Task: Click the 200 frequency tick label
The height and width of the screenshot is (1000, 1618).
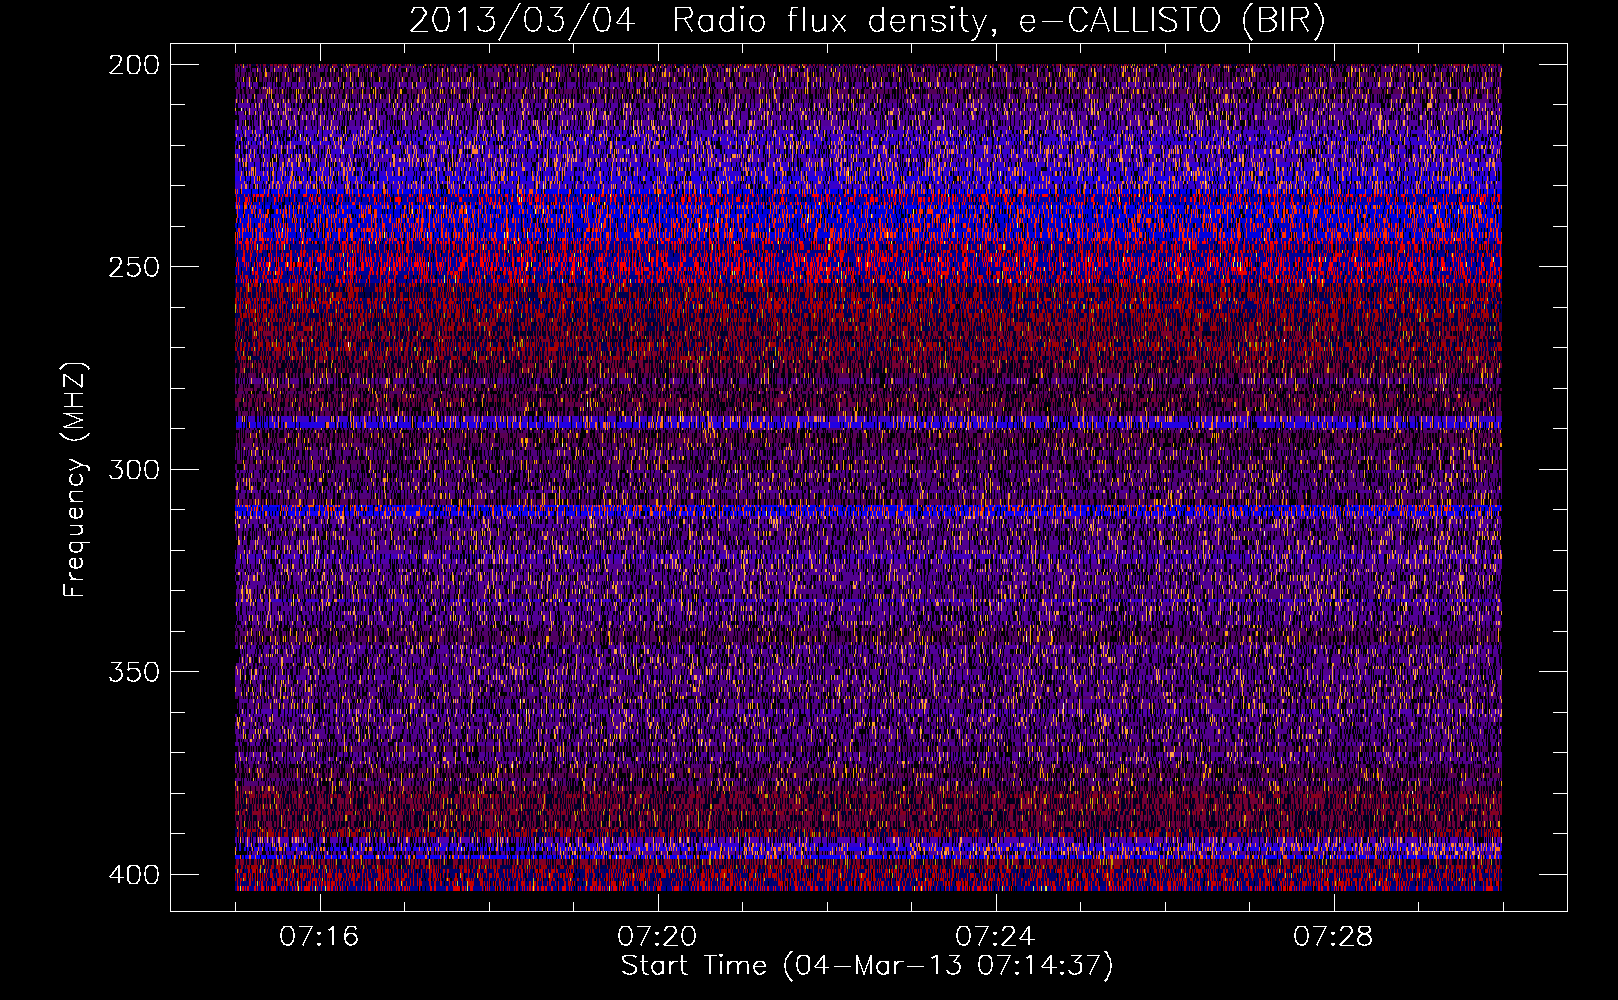Action: 133,64
